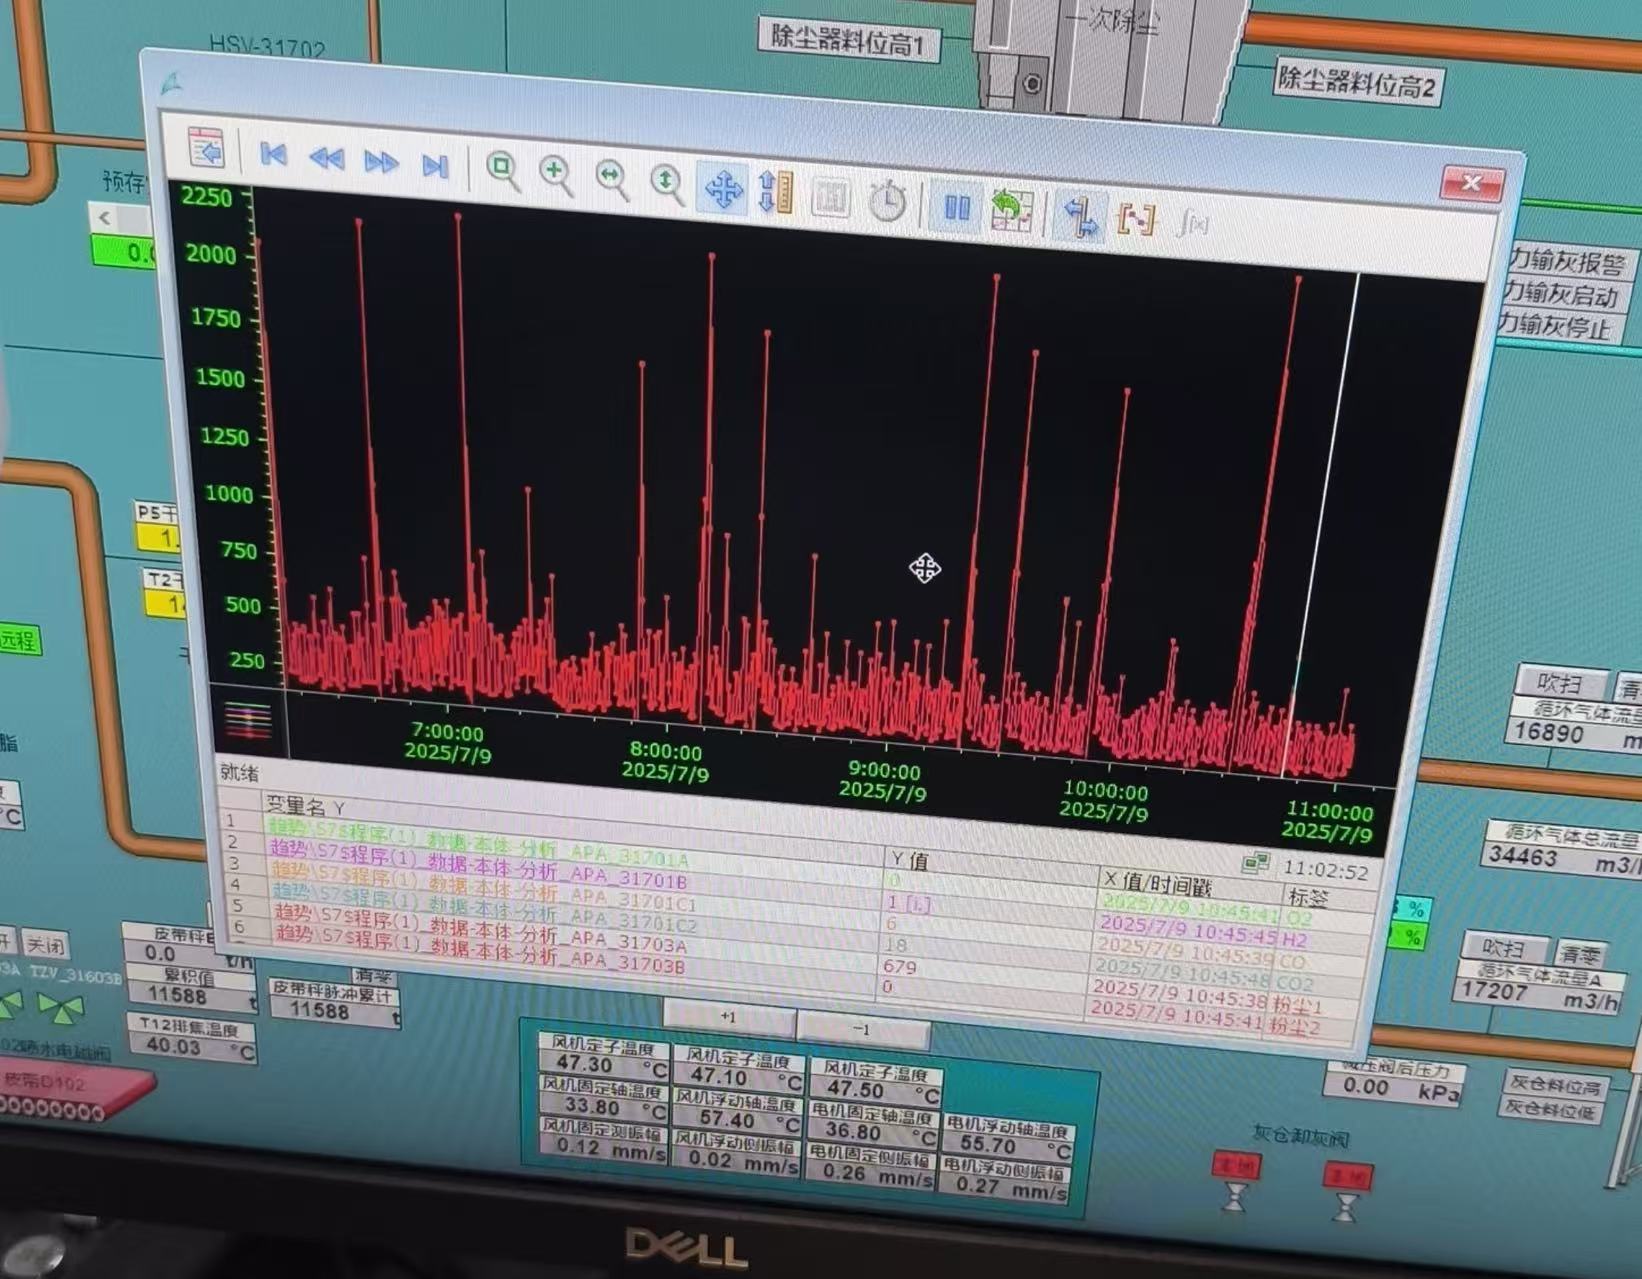Screen dimensions: 1642x1279
Task: Click the 吹扫 button above 循环气体流量A
Action: [x=1502, y=948]
